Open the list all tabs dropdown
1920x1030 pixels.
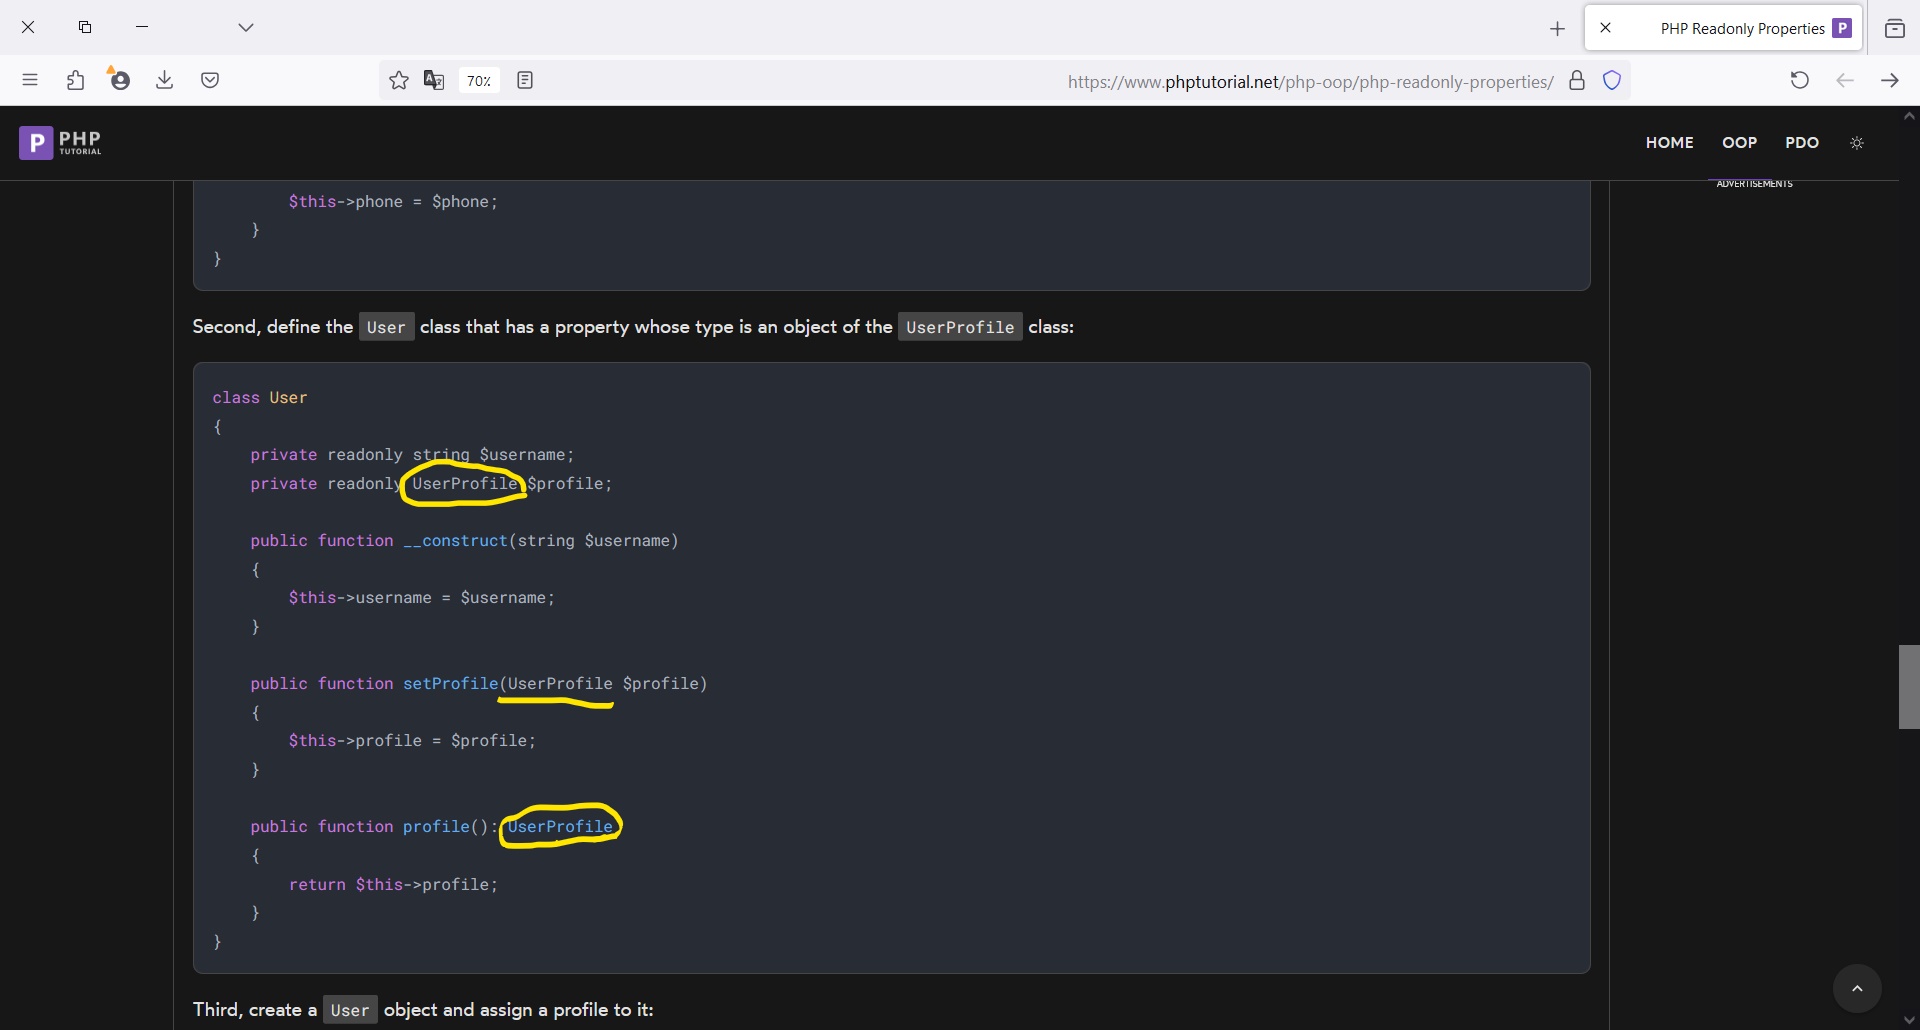[x=246, y=27]
